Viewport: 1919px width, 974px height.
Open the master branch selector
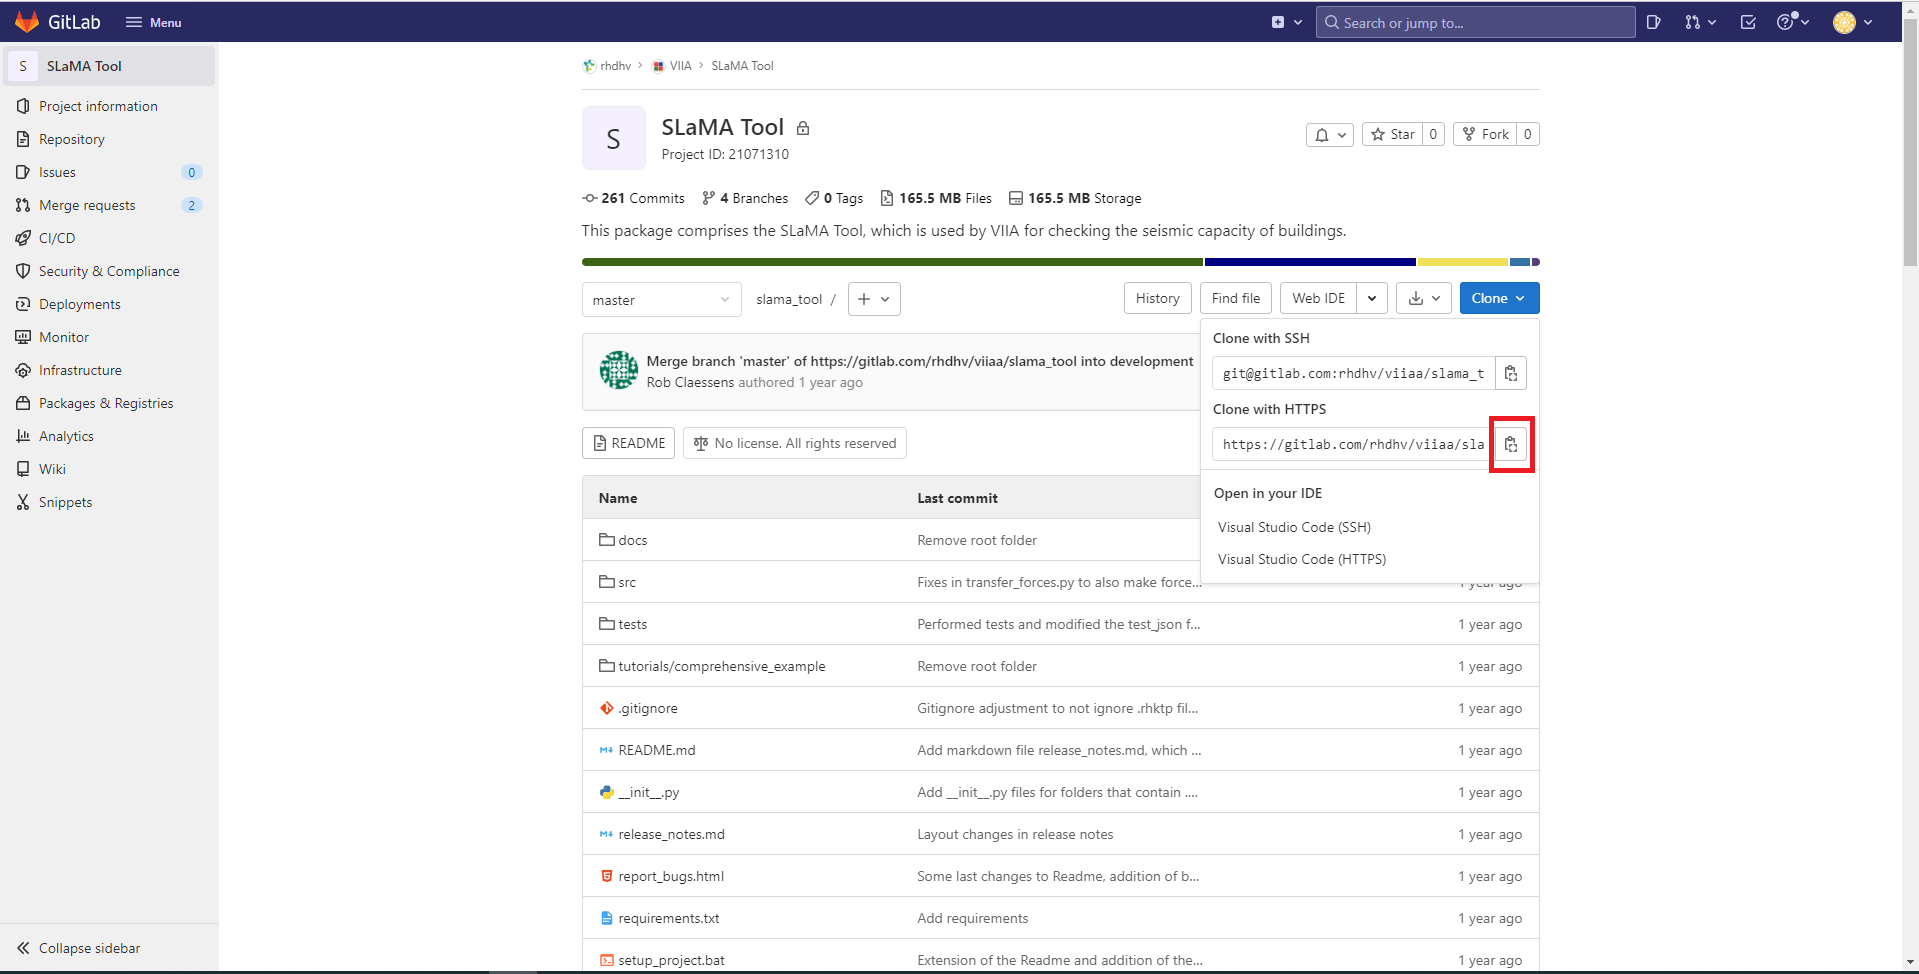pos(661,299)
